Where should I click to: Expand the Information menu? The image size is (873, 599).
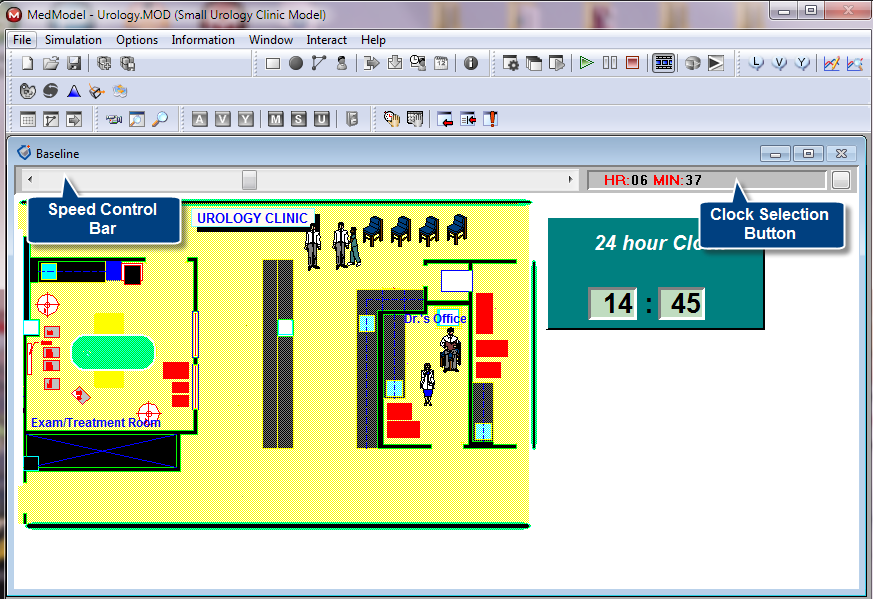click(203, 40)
